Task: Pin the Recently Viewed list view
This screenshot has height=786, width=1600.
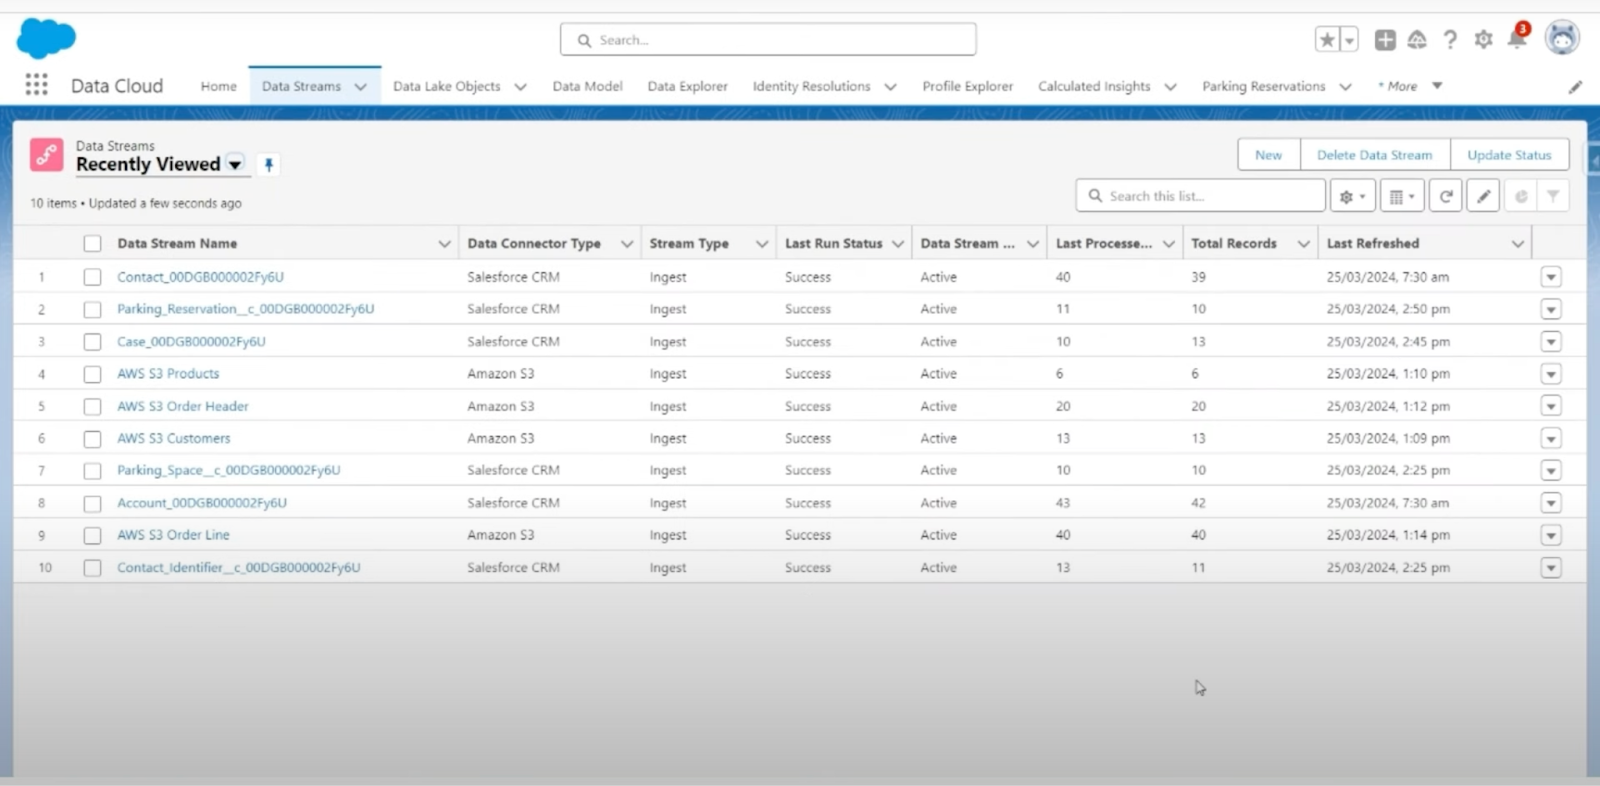Action: pos(268,165)
